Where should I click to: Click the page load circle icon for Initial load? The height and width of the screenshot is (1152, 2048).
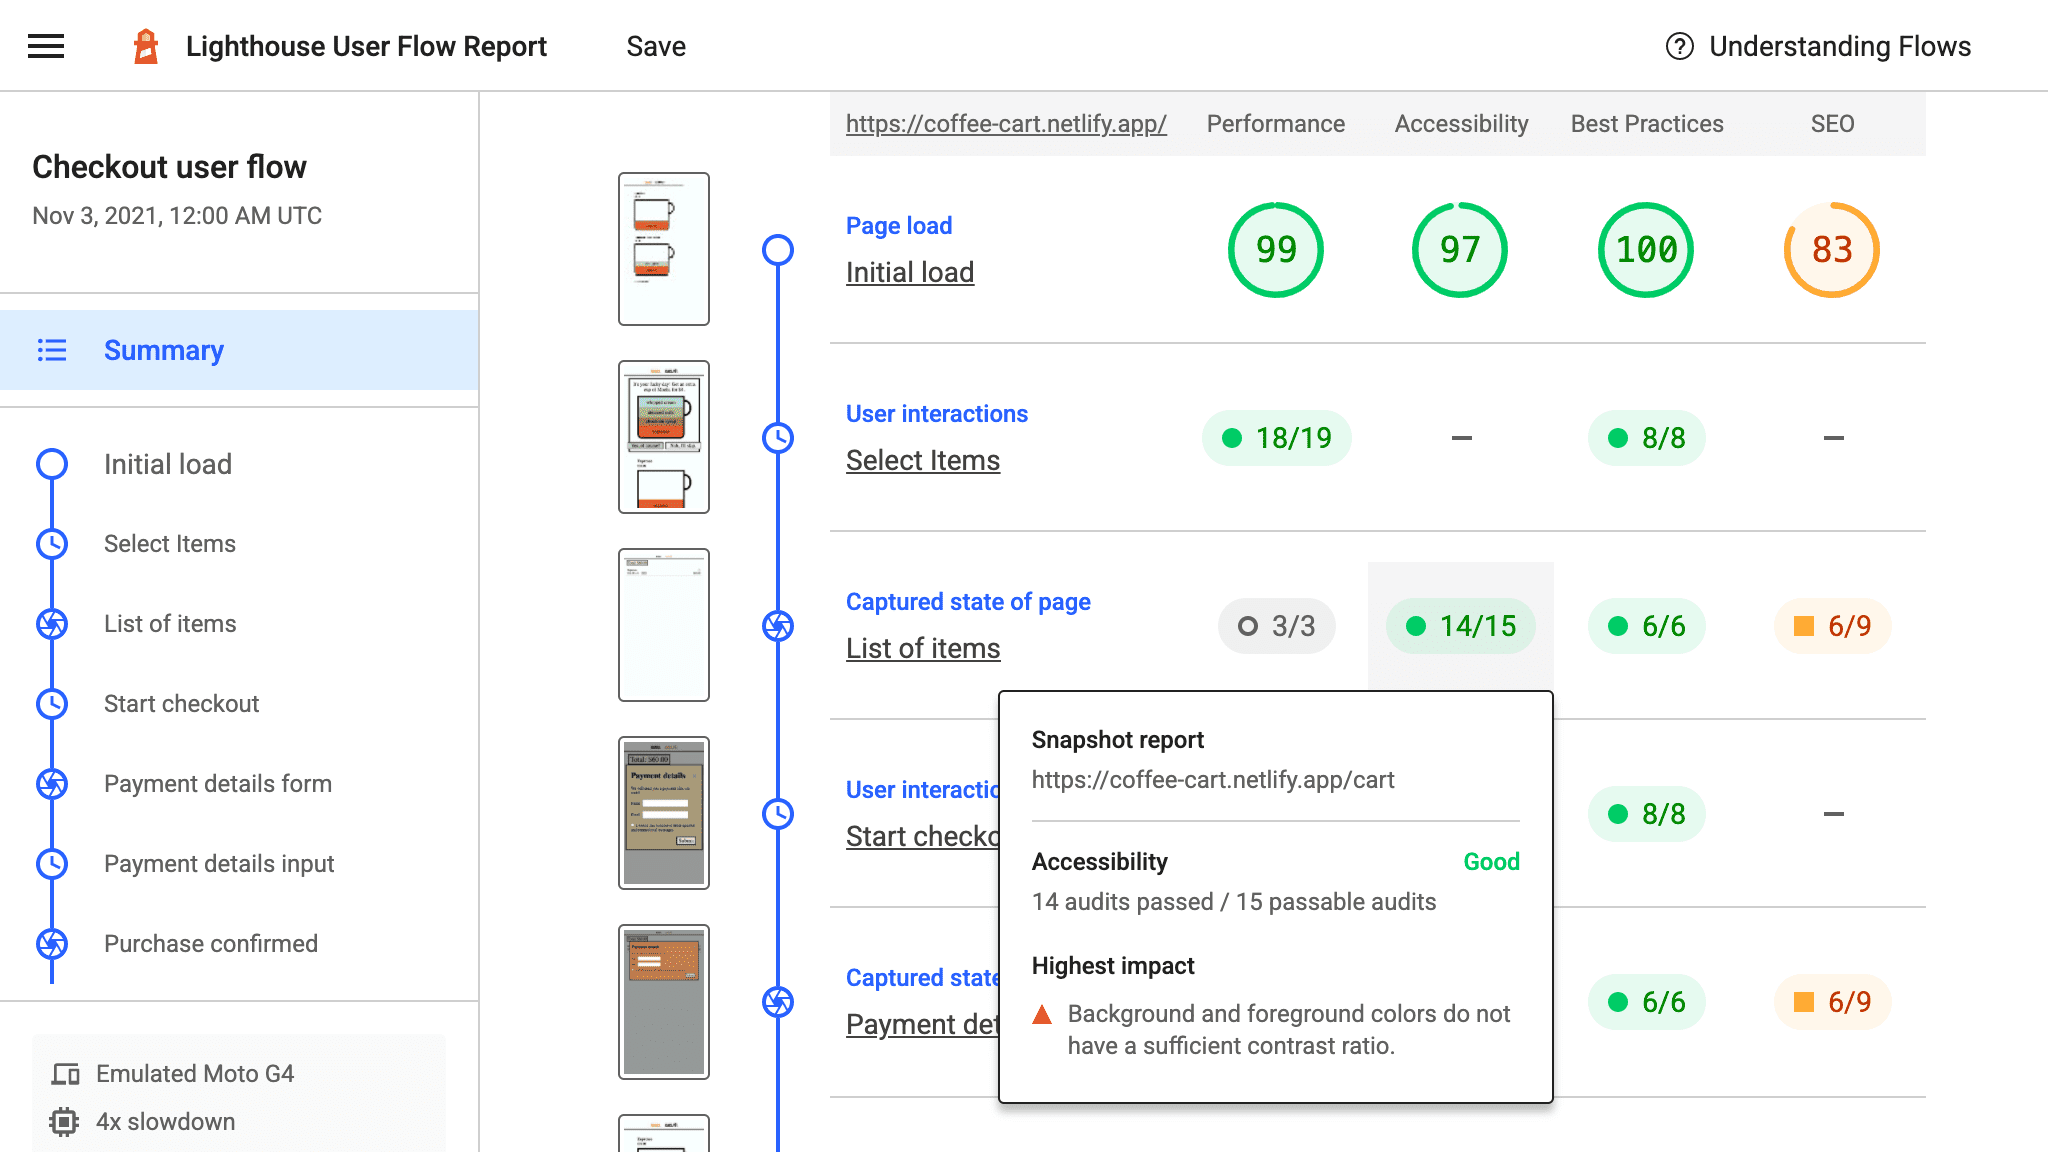[778, 249]
